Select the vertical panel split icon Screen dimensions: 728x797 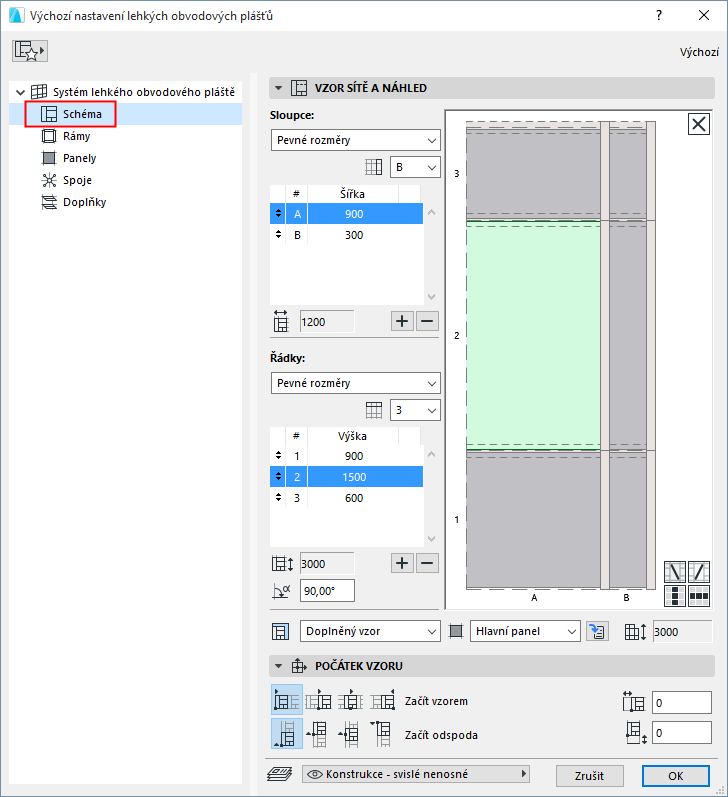[x=675, y=596]
